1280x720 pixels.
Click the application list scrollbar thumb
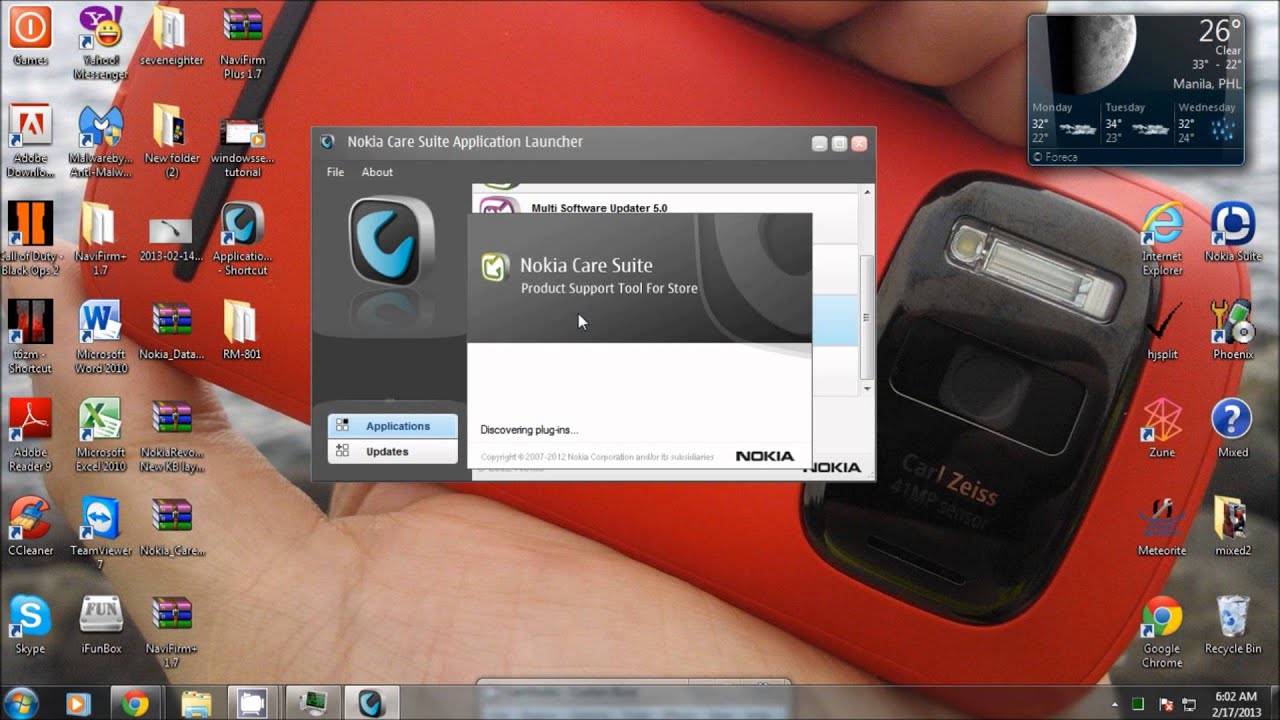tap(867, 317)
